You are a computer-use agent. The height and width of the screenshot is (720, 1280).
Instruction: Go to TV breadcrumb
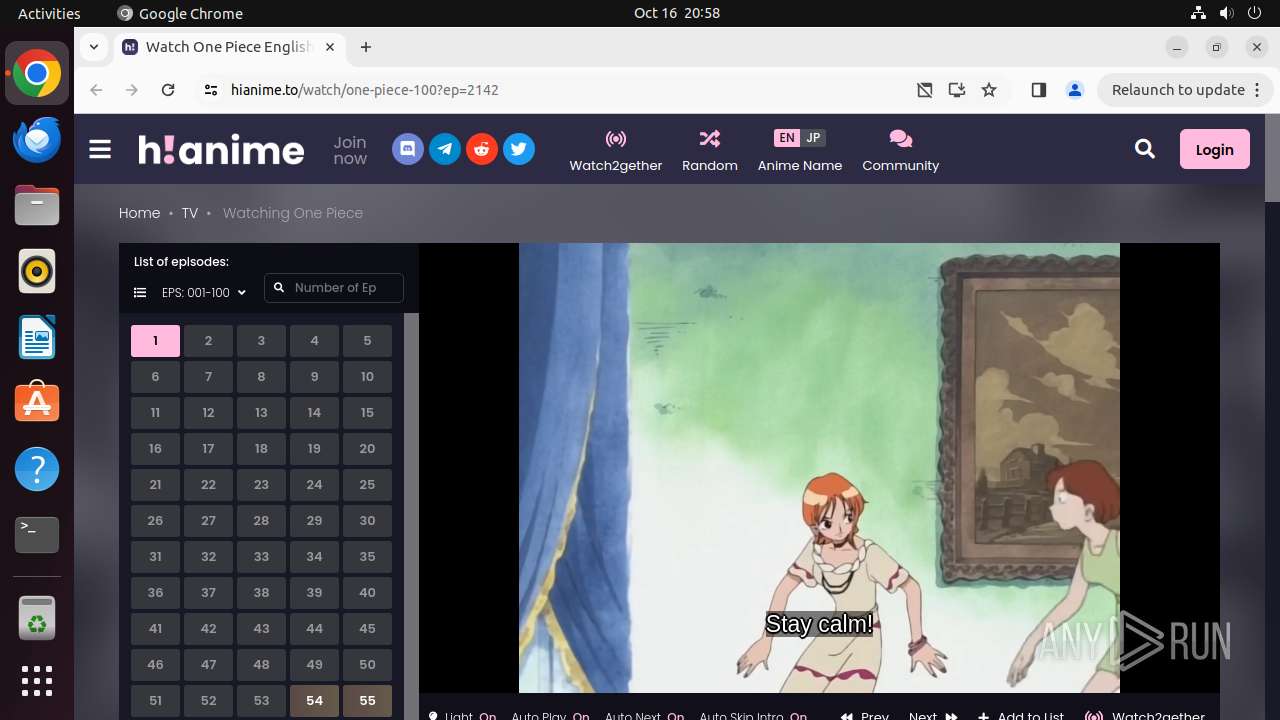pyautogui.click(x=190, y=213)
